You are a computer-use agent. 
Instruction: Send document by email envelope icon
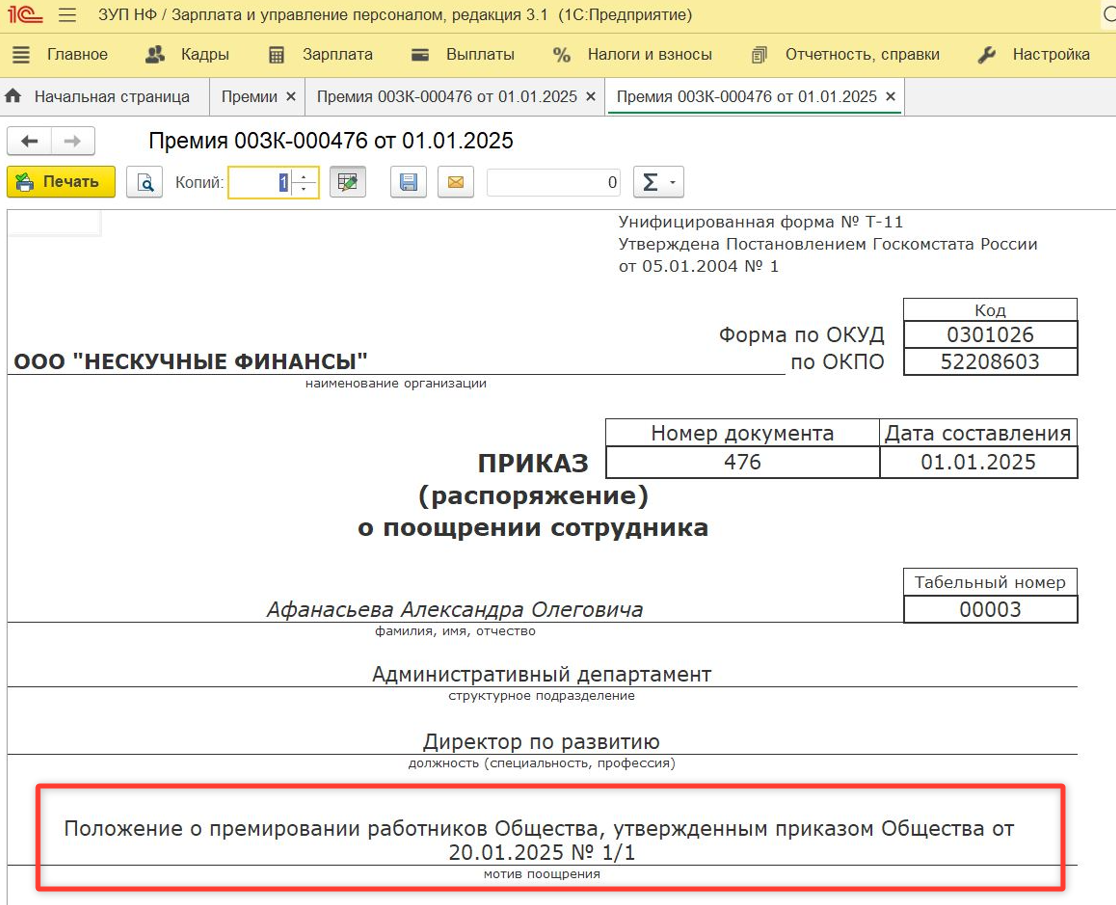[x=455, y=182]
